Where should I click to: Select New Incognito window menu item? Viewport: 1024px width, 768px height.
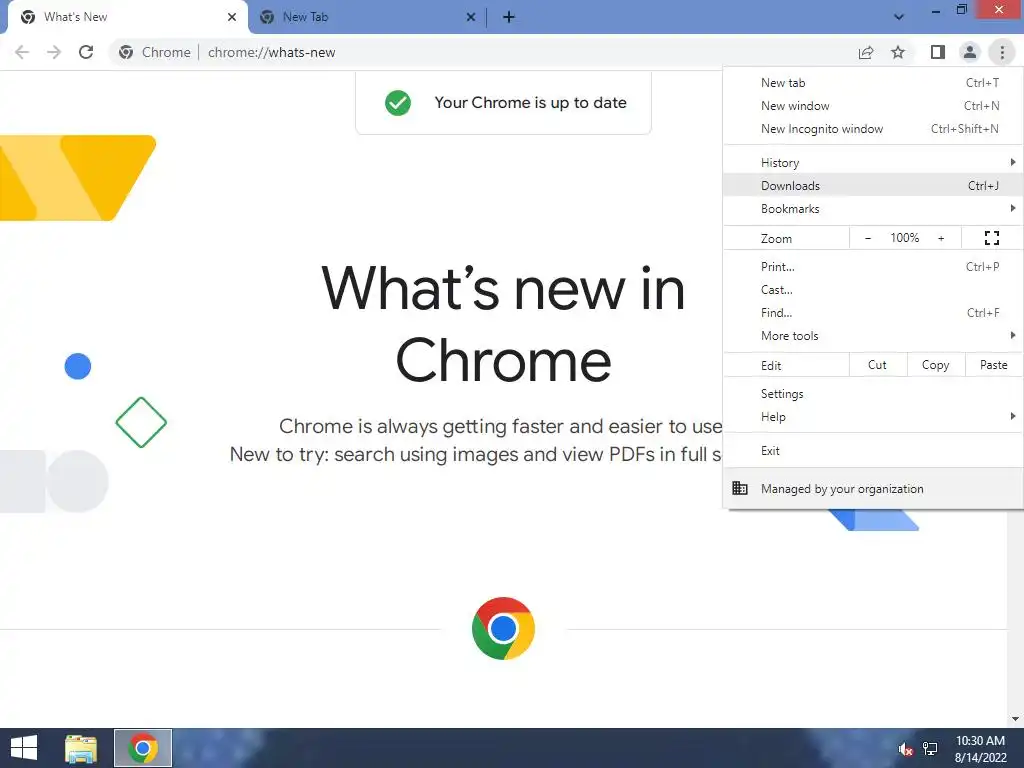tap(873, 129)
